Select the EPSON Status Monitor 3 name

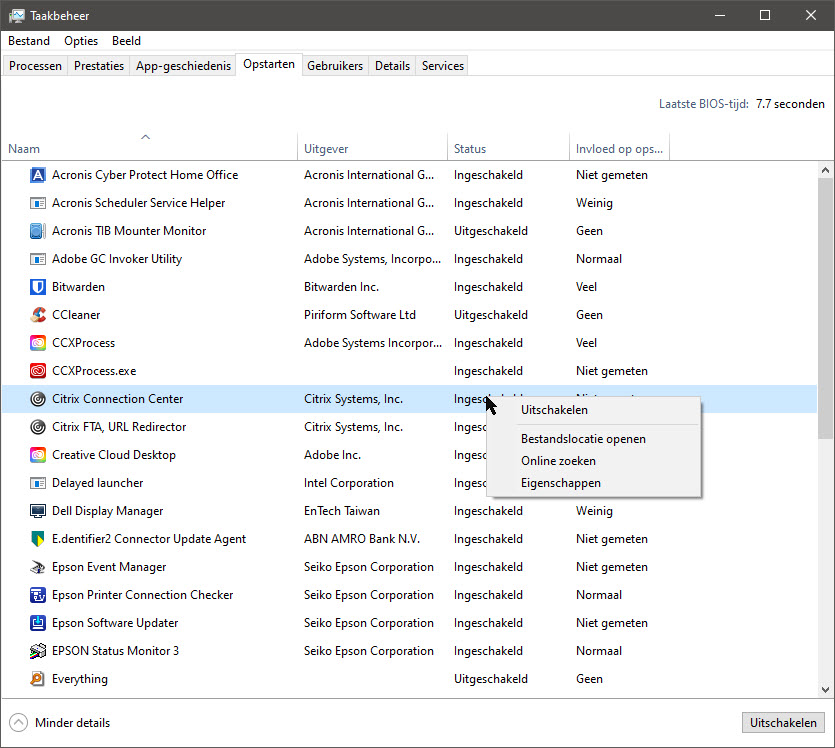pyautogui.click(x=116, y=651)
